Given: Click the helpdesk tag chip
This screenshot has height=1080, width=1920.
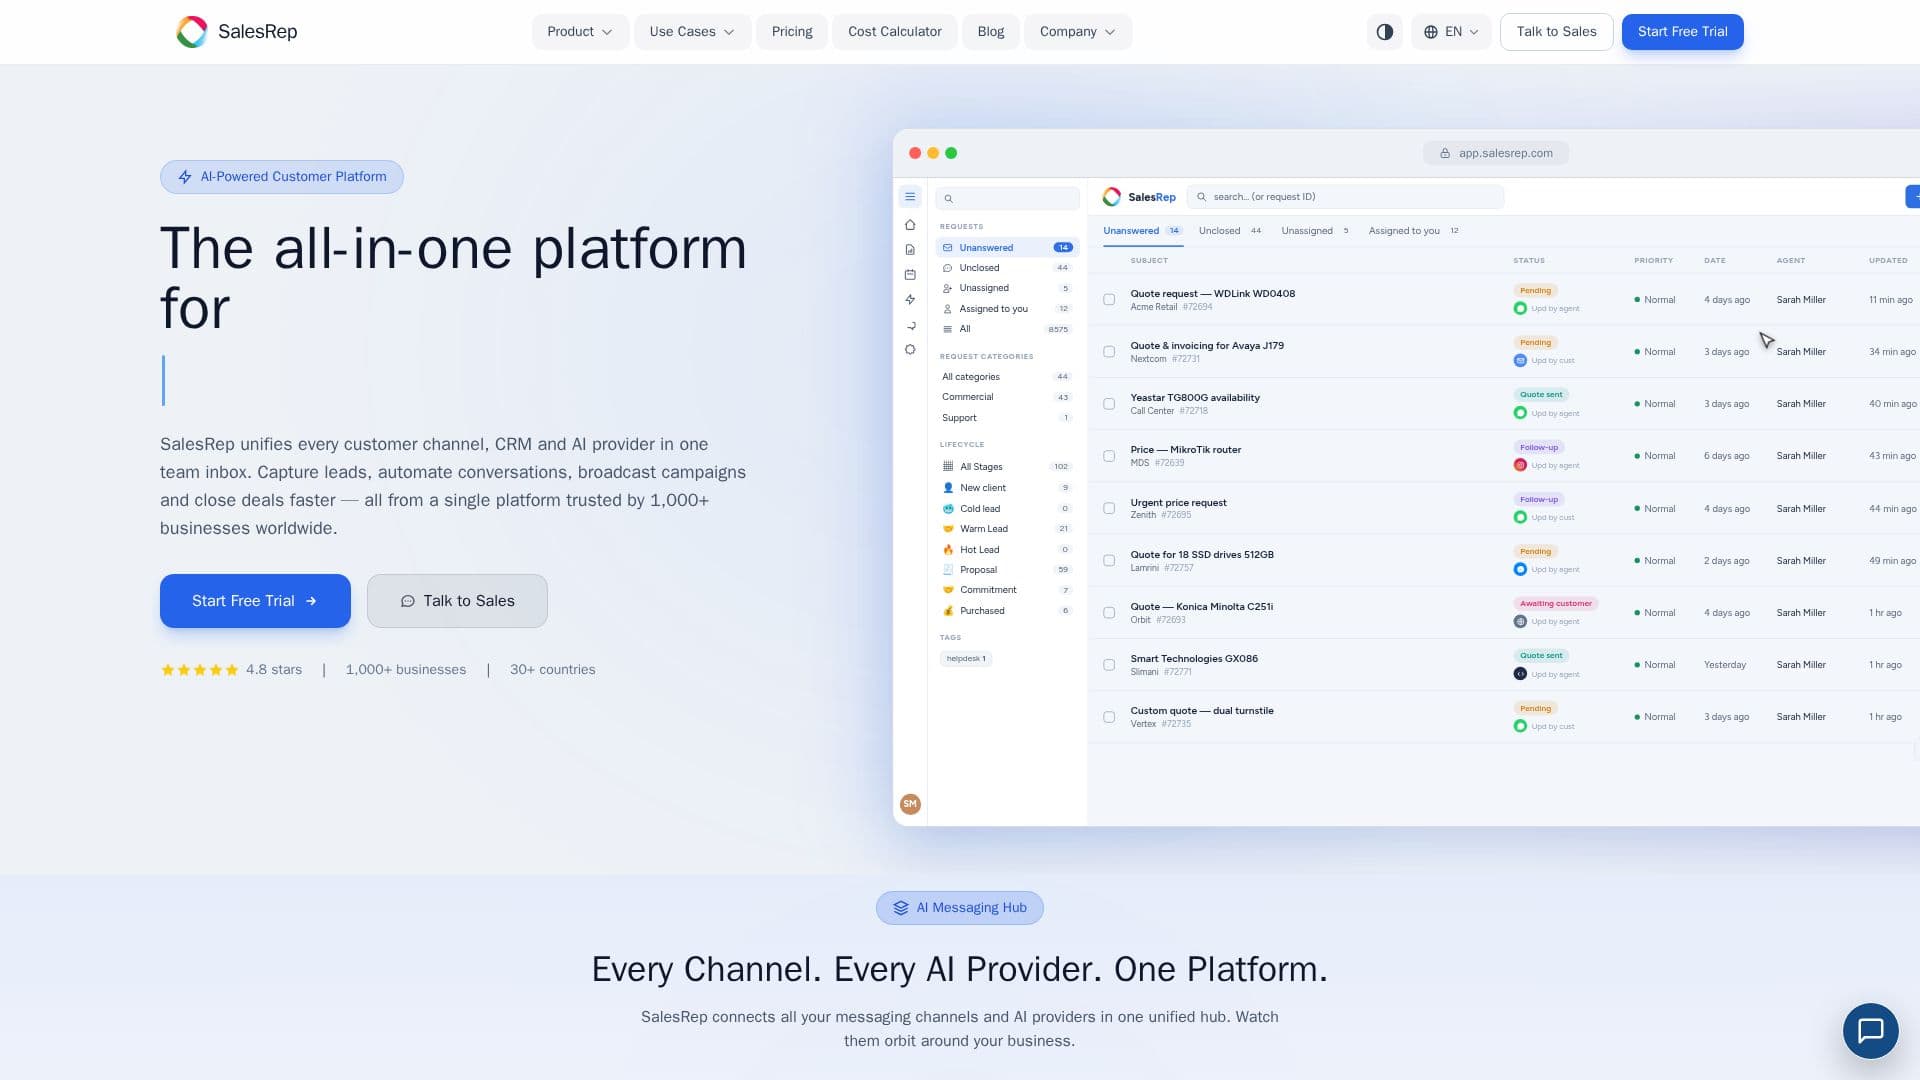Looking at the screenshot, I should tap(966, 659).
